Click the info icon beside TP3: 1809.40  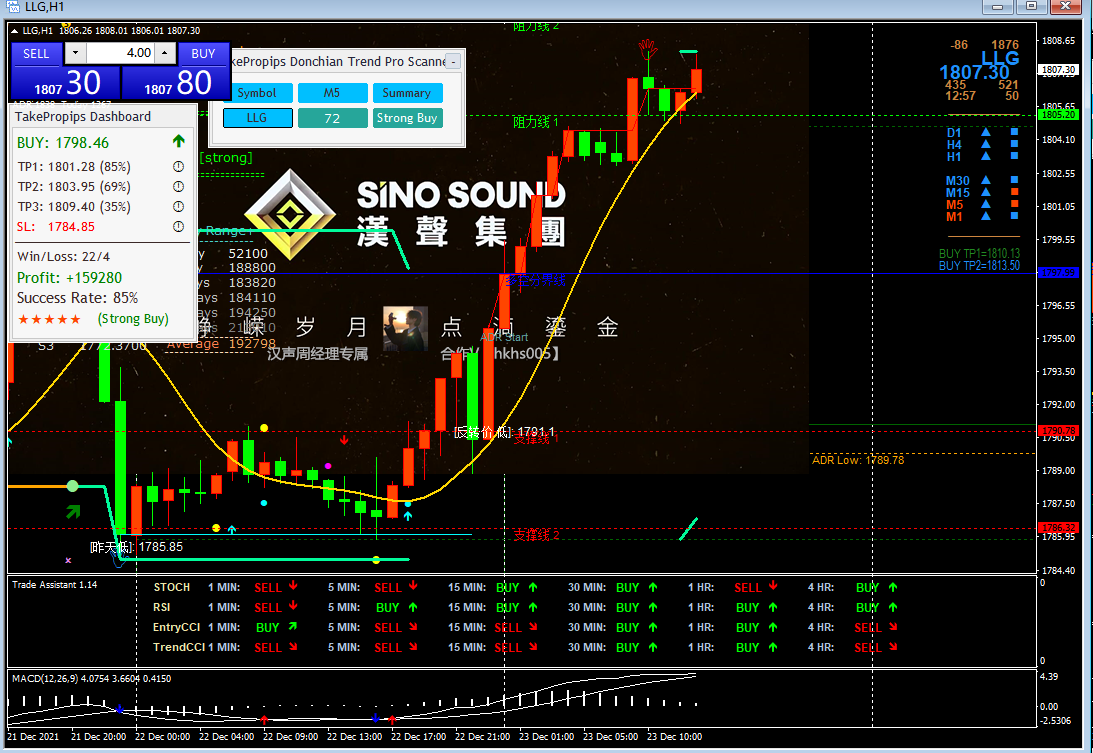tap(178, 207)
